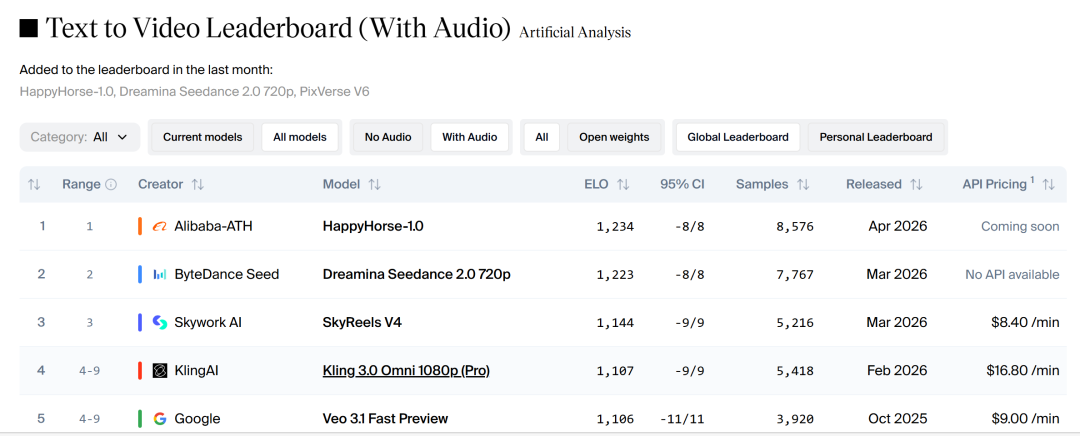Switch to Open weights models filter
The width and height of the screenshot is (1080, 436).
pyautogui.click(x=614, y=137)
